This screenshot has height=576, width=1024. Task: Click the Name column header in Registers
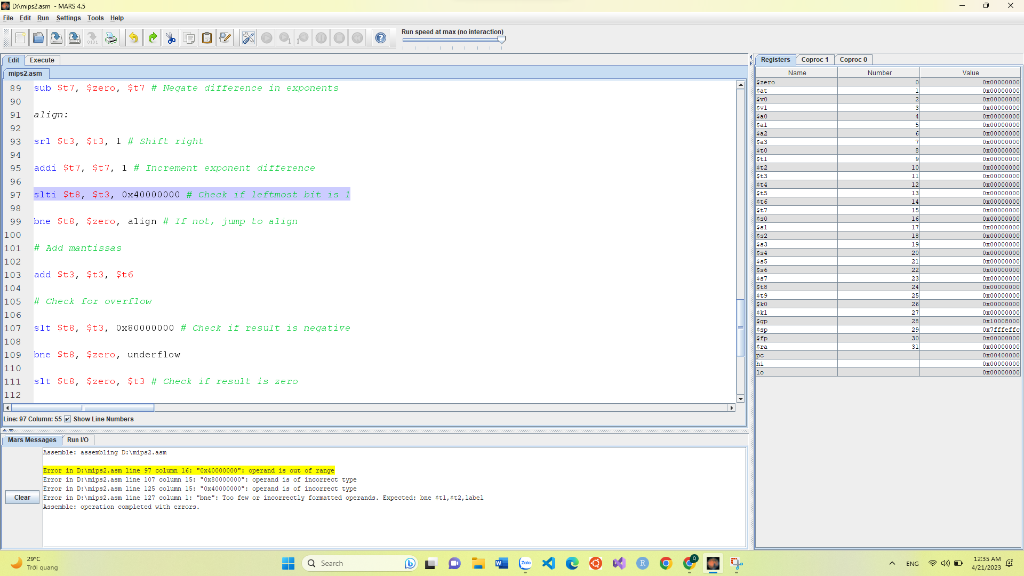(797, 72)
